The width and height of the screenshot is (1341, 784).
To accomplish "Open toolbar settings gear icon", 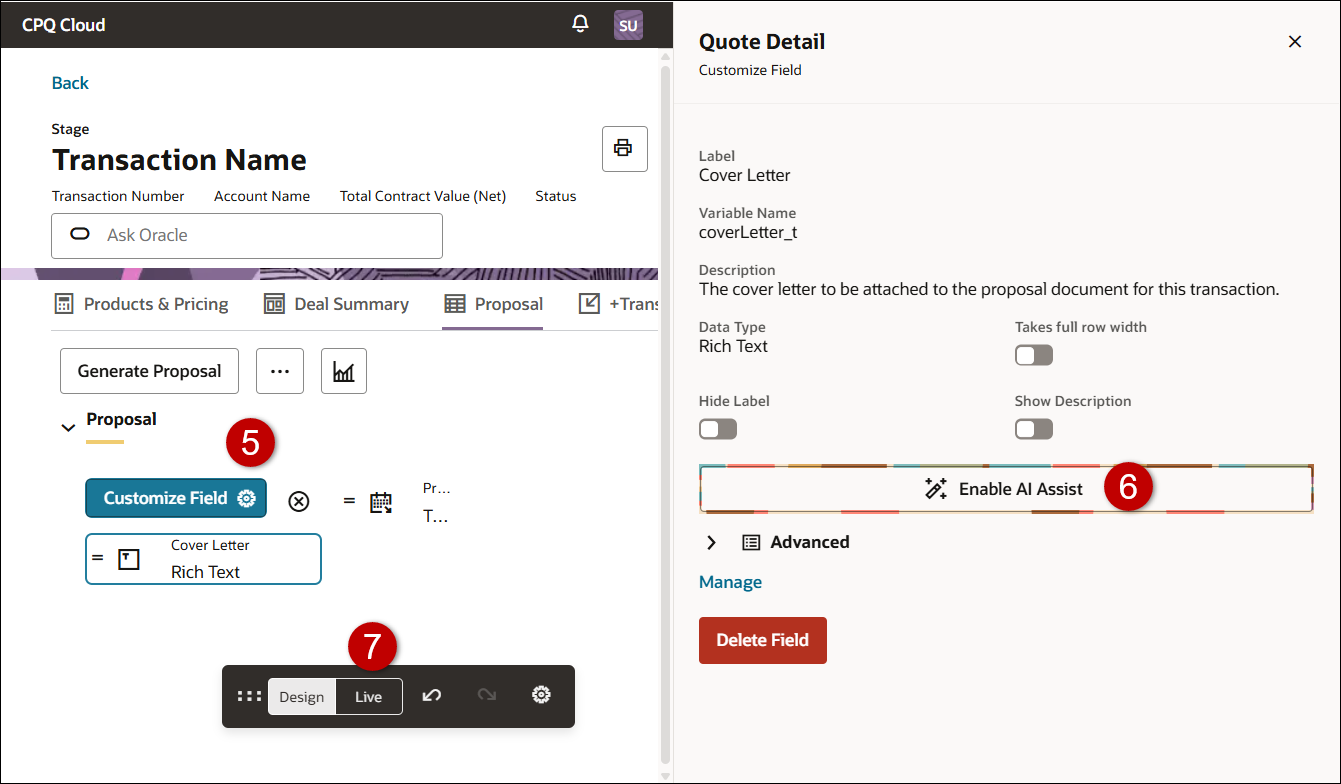I will 541,696.
